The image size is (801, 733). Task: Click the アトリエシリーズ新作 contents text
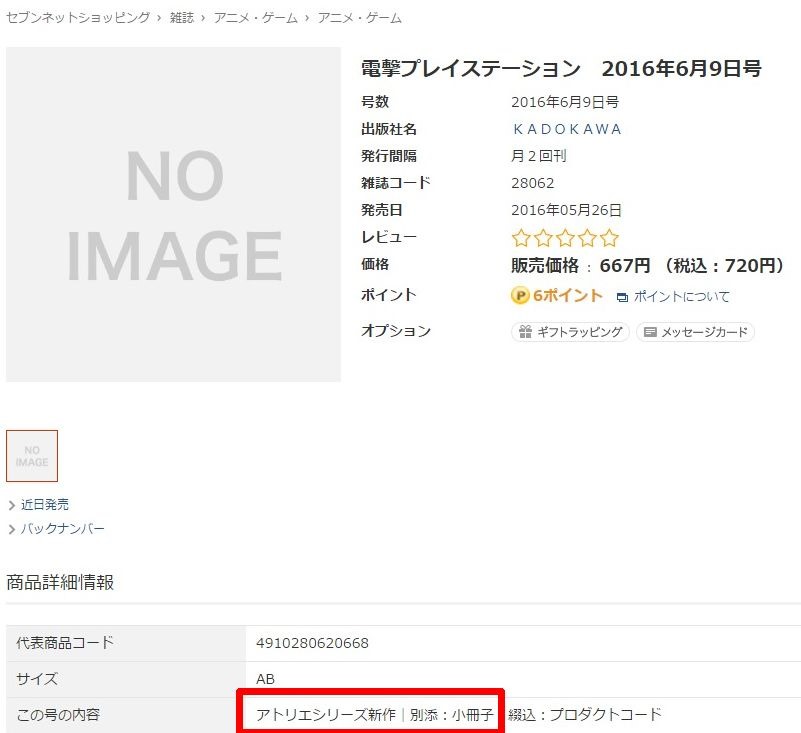coord(326,715)
